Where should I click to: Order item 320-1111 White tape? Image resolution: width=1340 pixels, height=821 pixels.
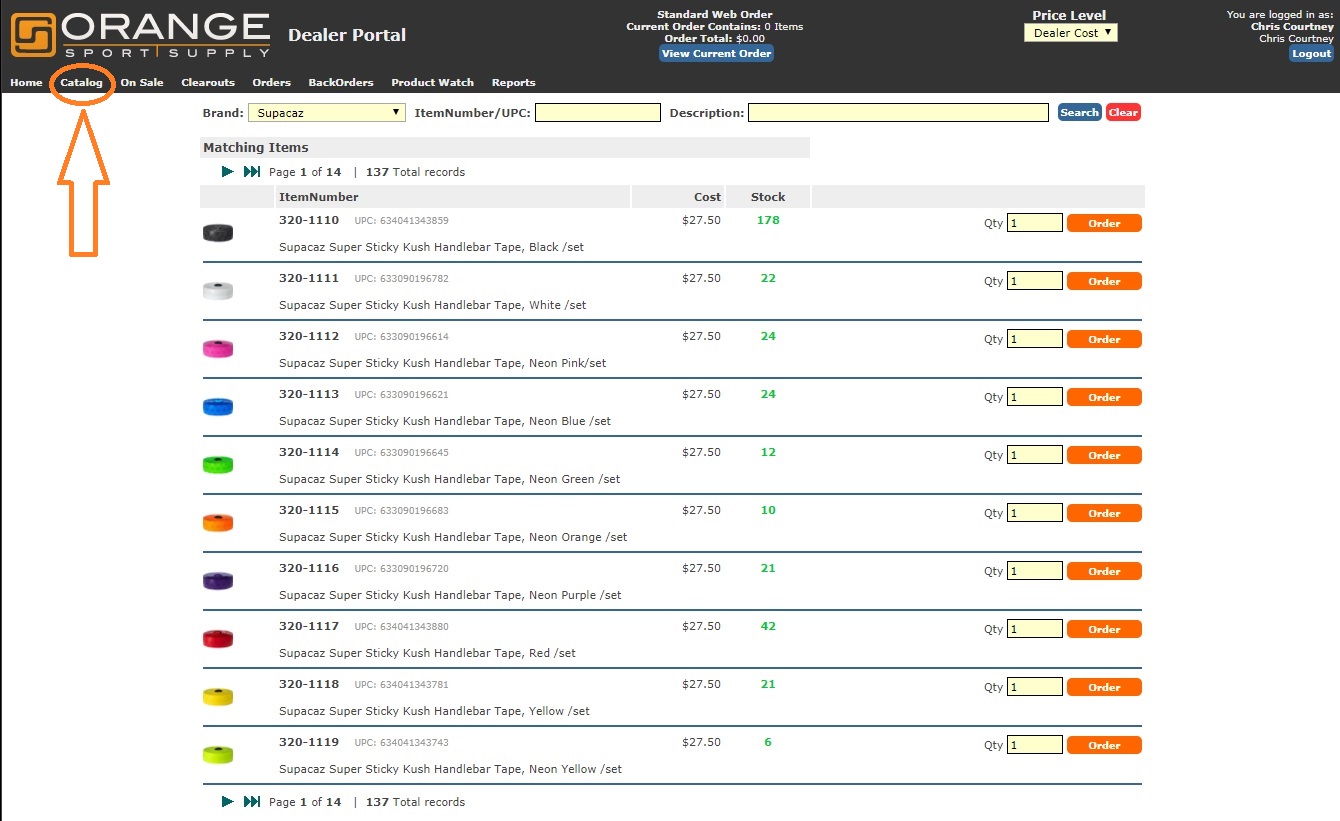pyautogui.click(x=1104, y=281)
